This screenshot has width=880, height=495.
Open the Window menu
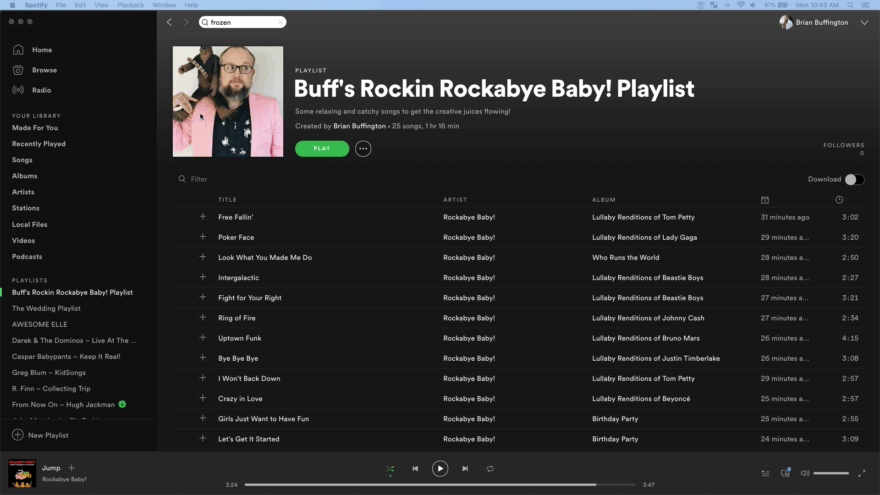[x=164, y=5]
